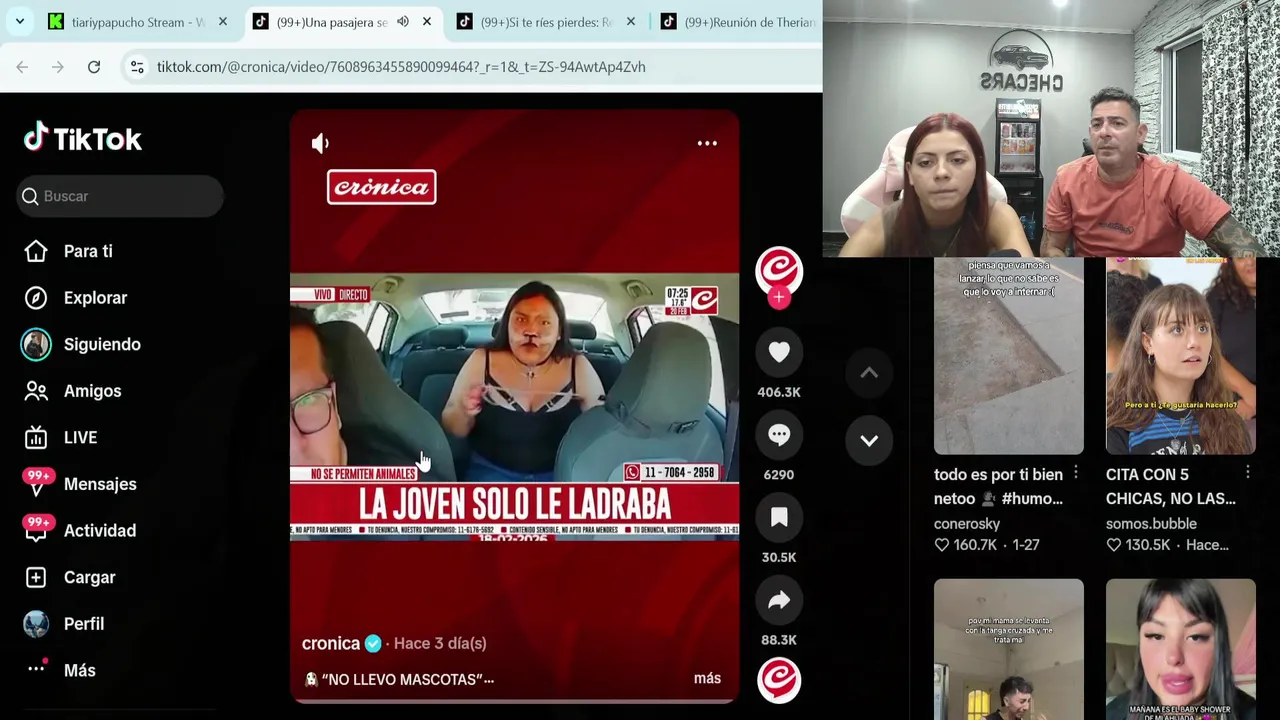Click the 406.3K likes count
The width and height of the screenshot is (1280, 720).
coord(779,392)
